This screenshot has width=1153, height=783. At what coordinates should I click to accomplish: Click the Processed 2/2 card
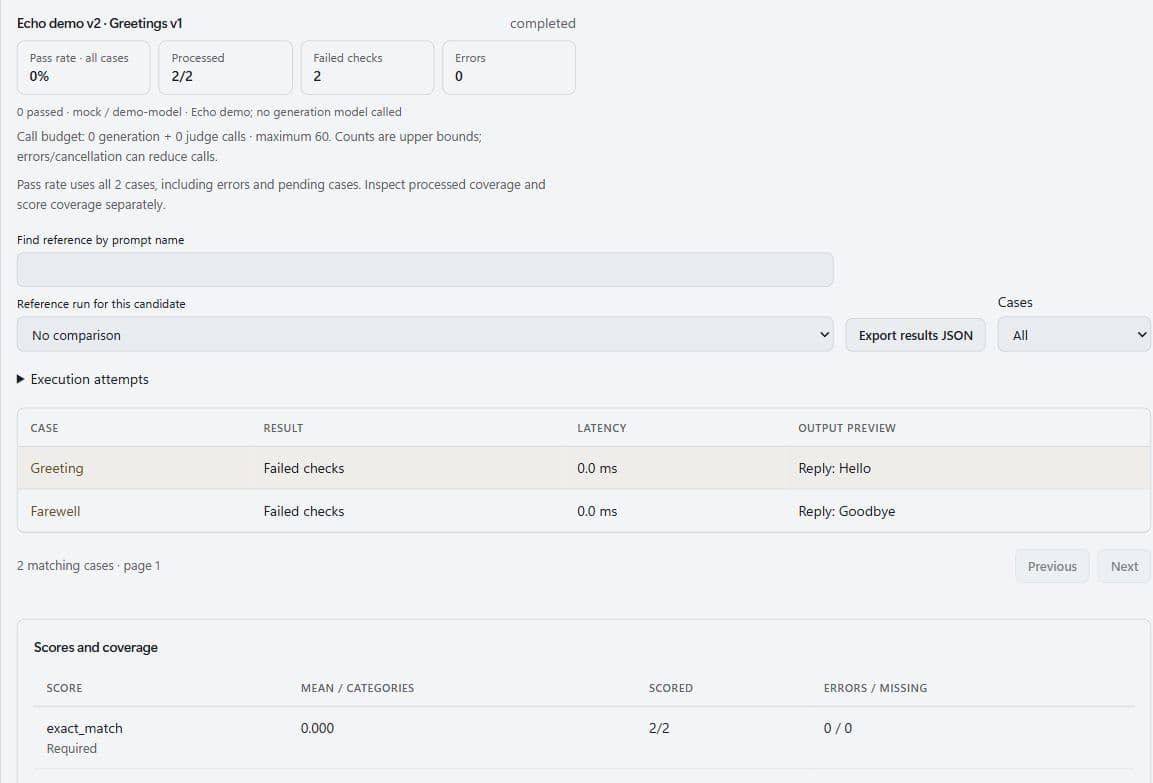[225, 68]
